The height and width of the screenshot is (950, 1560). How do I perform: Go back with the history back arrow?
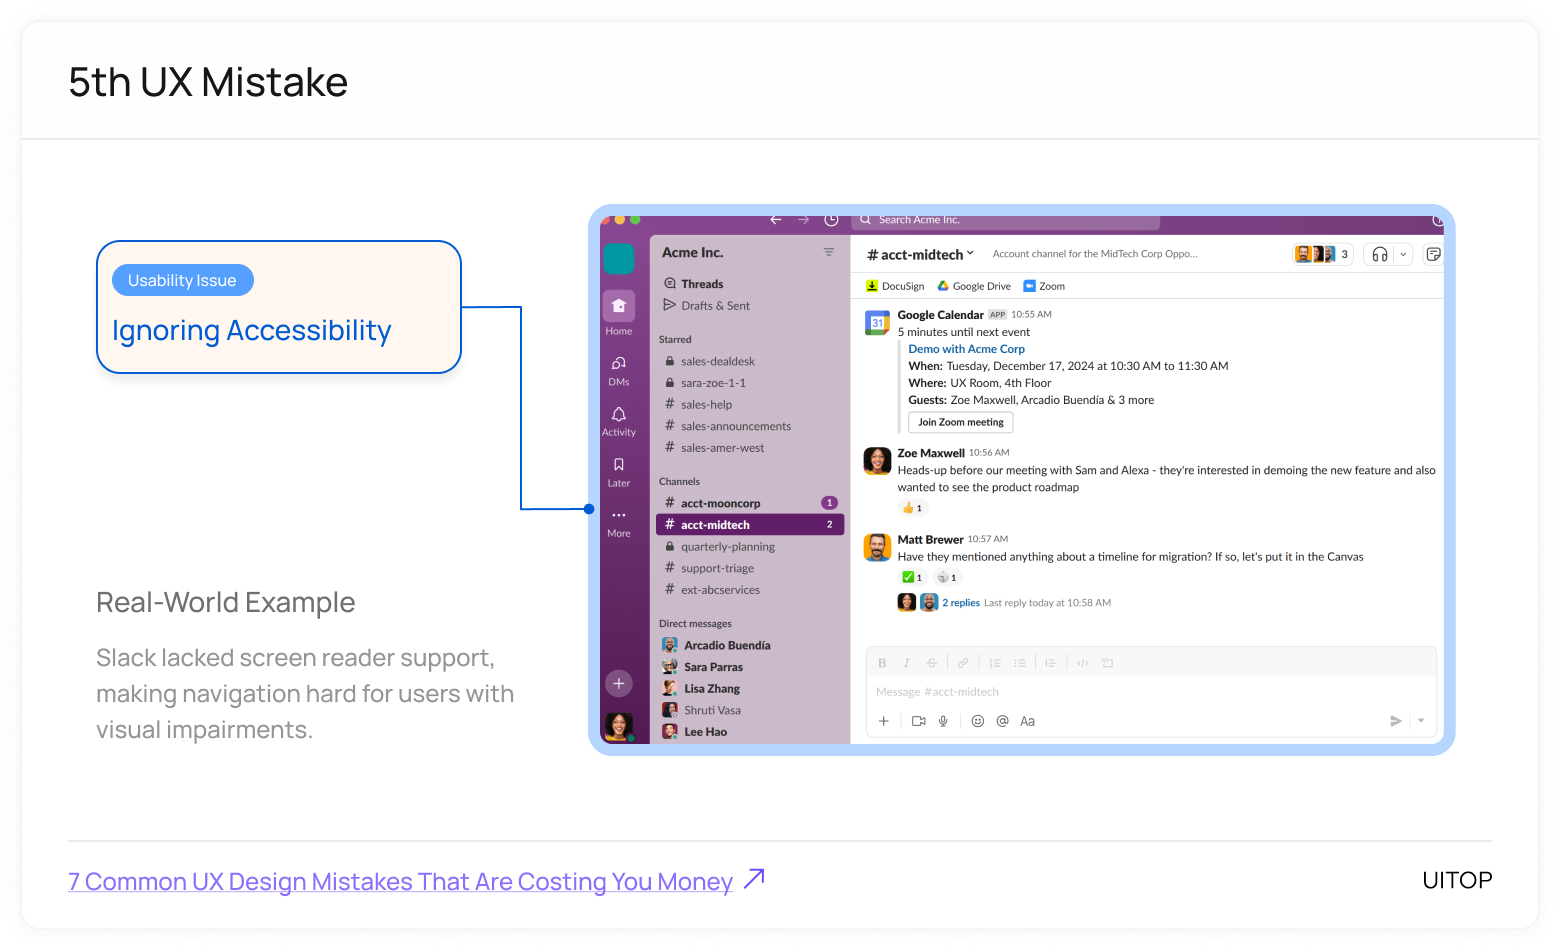(x=776, y=220)
